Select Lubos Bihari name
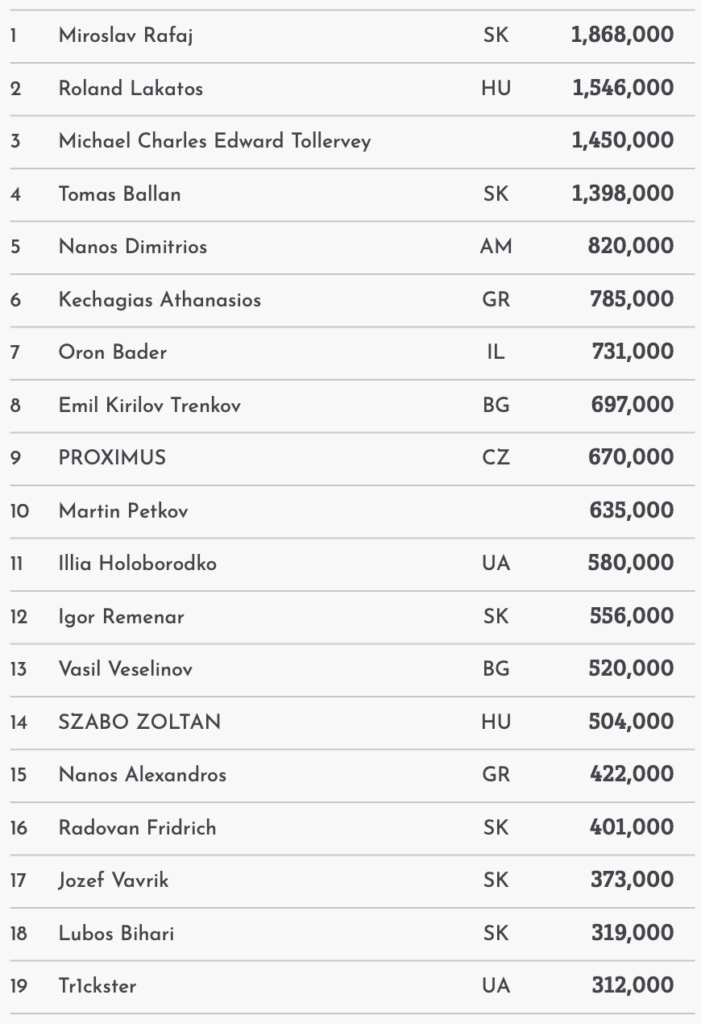701x1024 pixels. tap(117, 934)
